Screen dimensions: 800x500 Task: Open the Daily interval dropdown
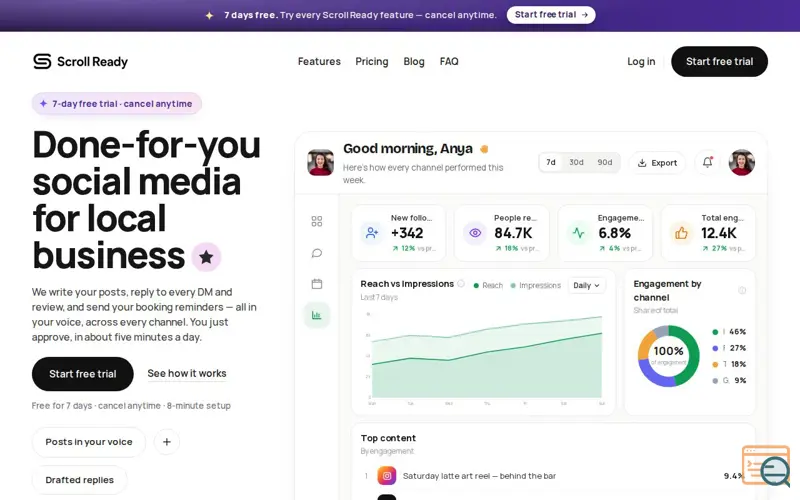point(587,285)
